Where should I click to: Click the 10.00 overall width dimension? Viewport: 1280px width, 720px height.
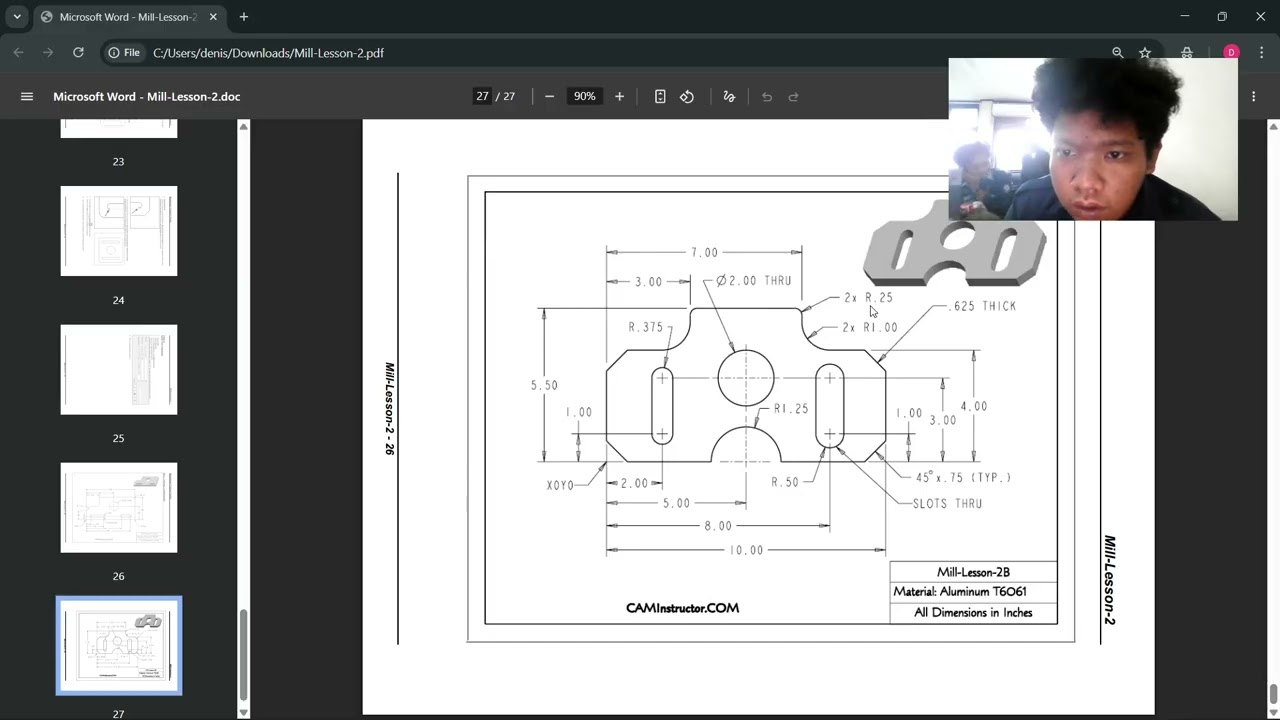click(746, 550)
